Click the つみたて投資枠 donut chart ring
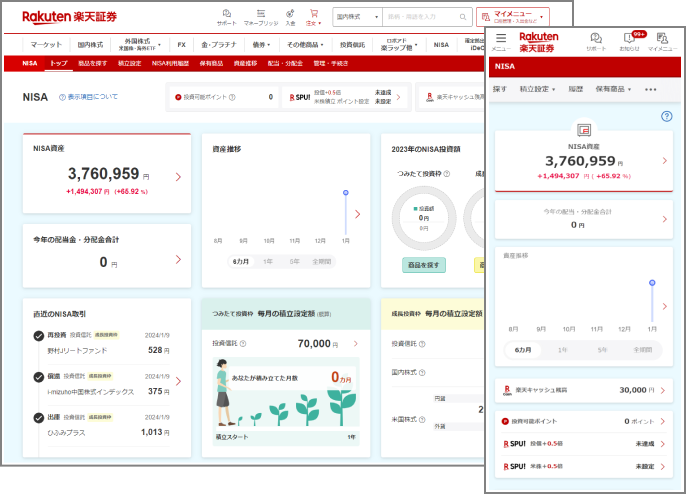This screenshot has width=686, height=494. coord(424,218)
